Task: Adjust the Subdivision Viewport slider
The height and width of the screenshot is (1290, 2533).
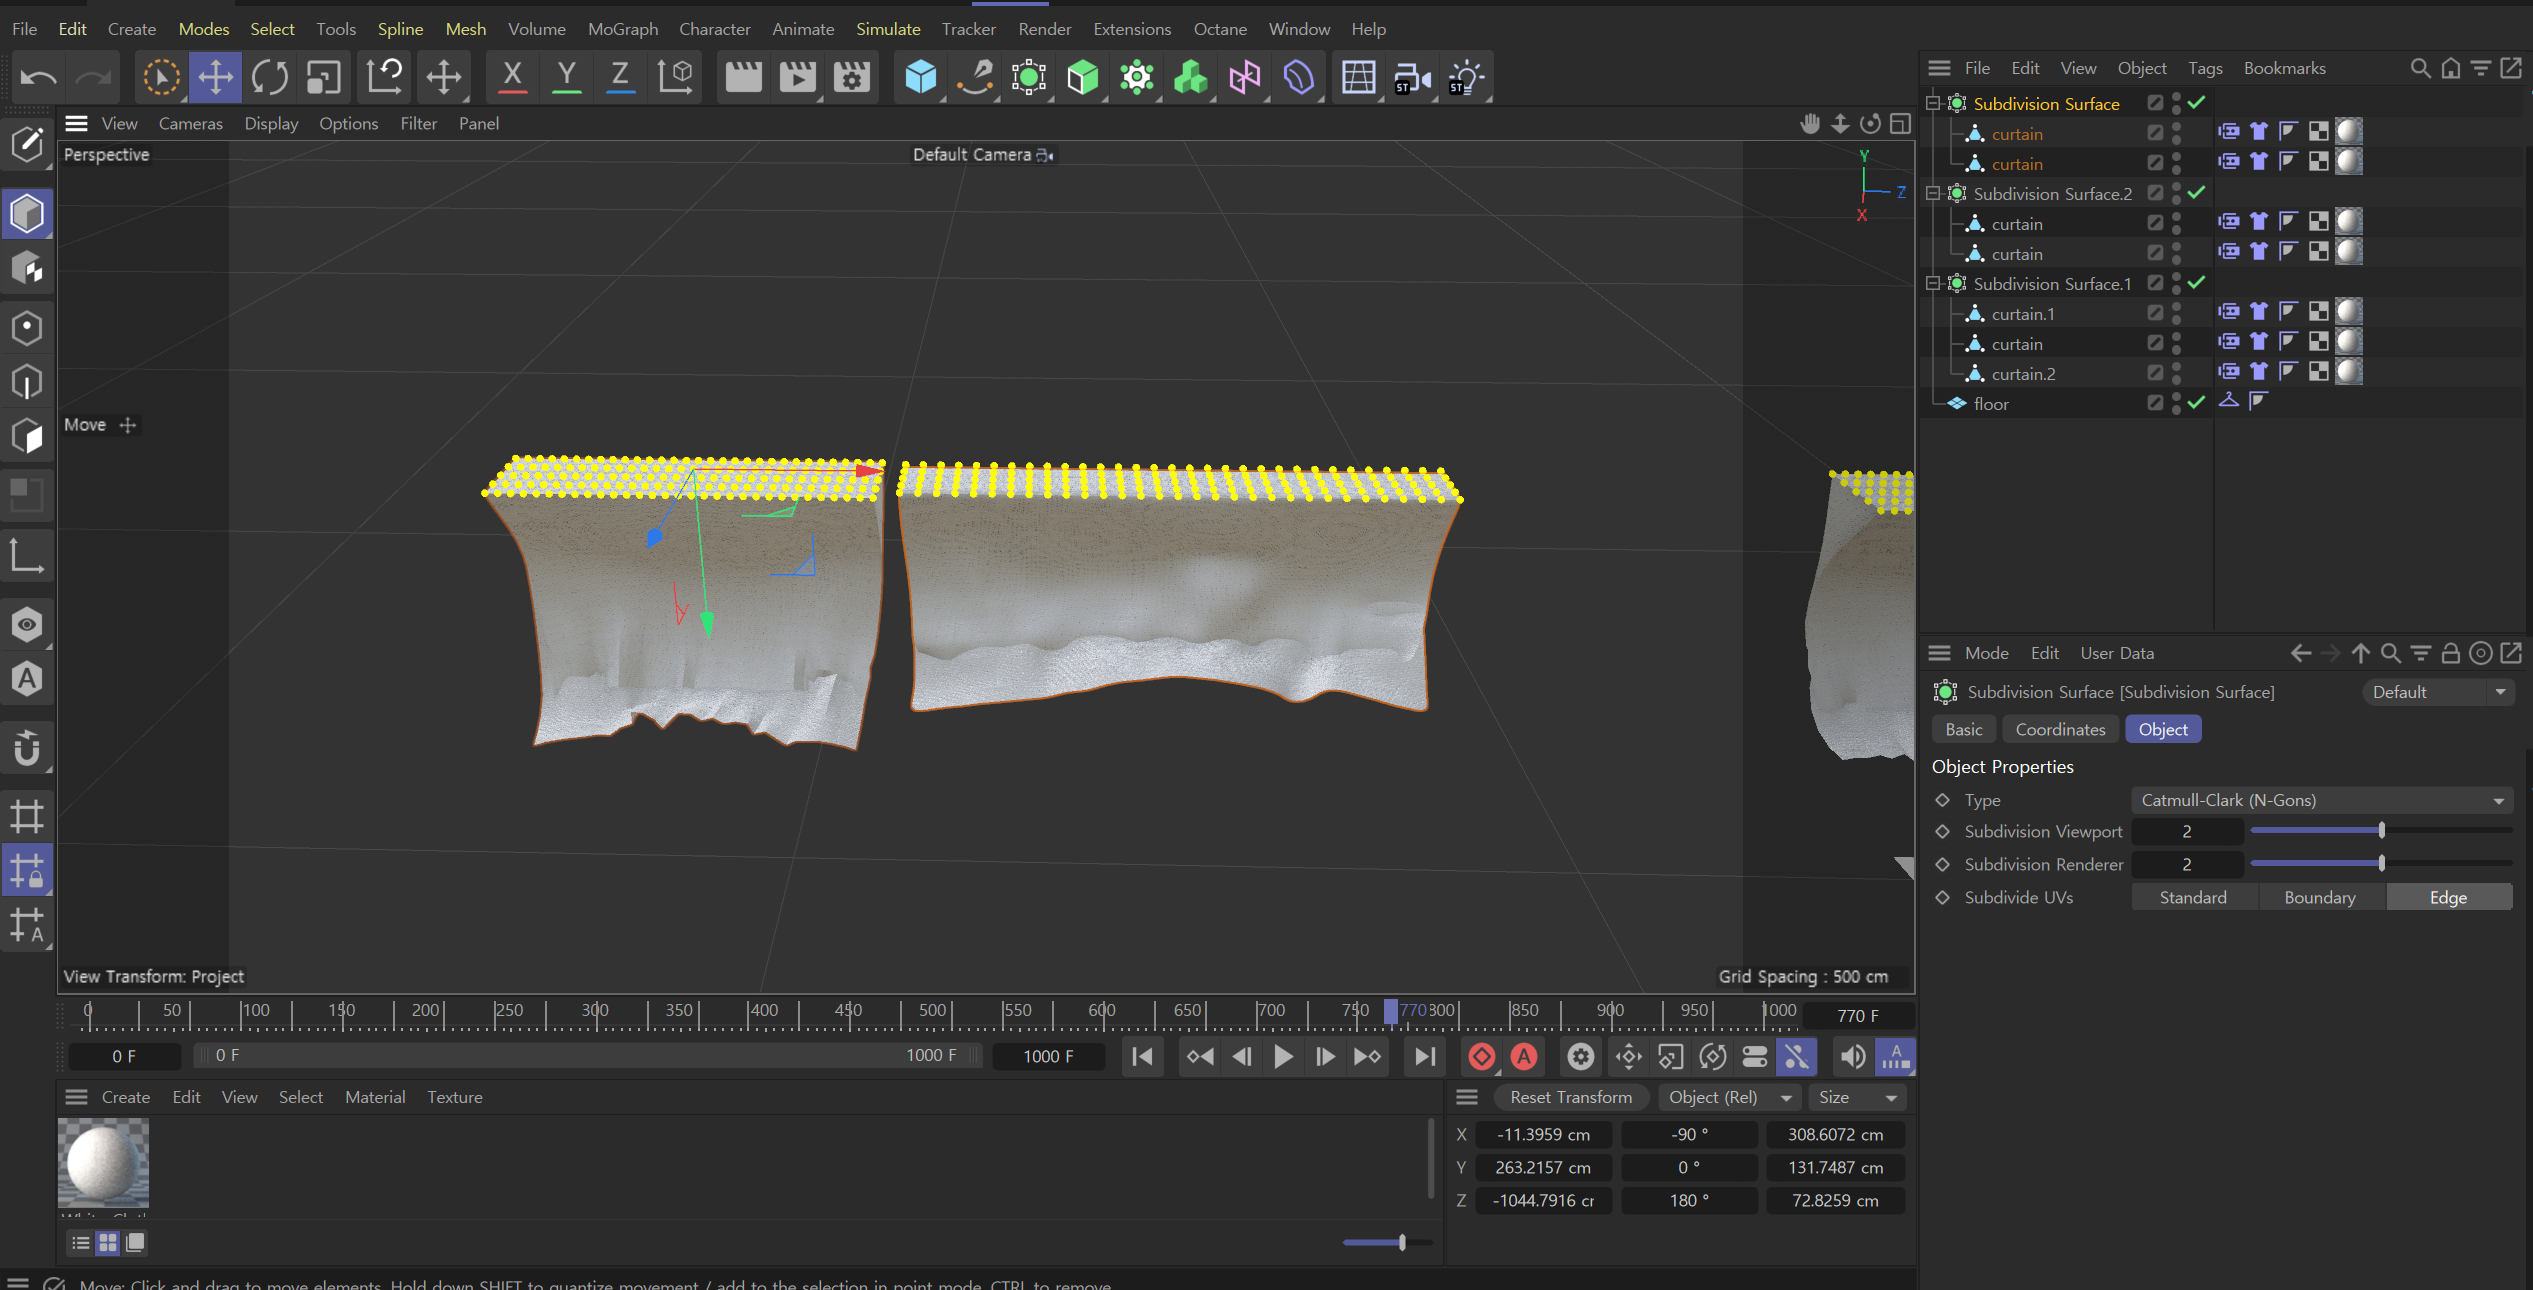Action: coord(2381,831)
